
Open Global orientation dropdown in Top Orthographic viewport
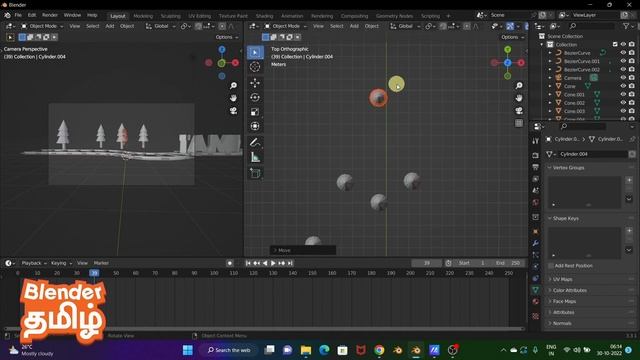click(405, 26)
